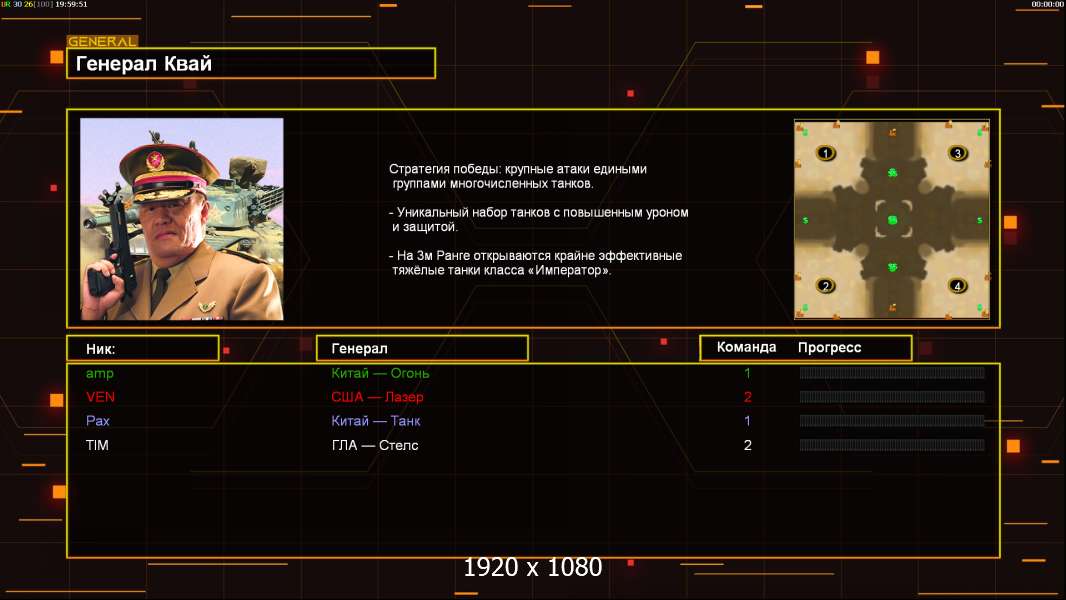The width and height of the screenshot is (1066, 600).
Task: Select start position 4 on the minimap
Action: click(958, 285)
